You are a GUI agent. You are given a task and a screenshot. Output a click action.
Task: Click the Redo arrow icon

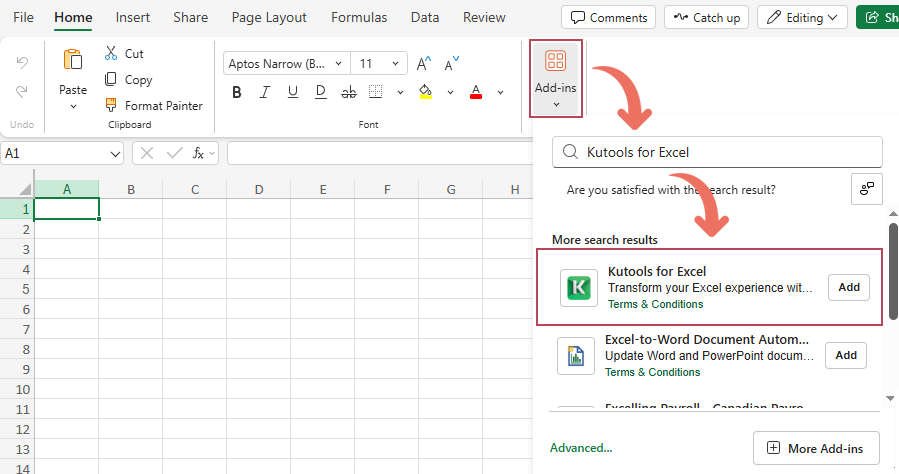22,91
